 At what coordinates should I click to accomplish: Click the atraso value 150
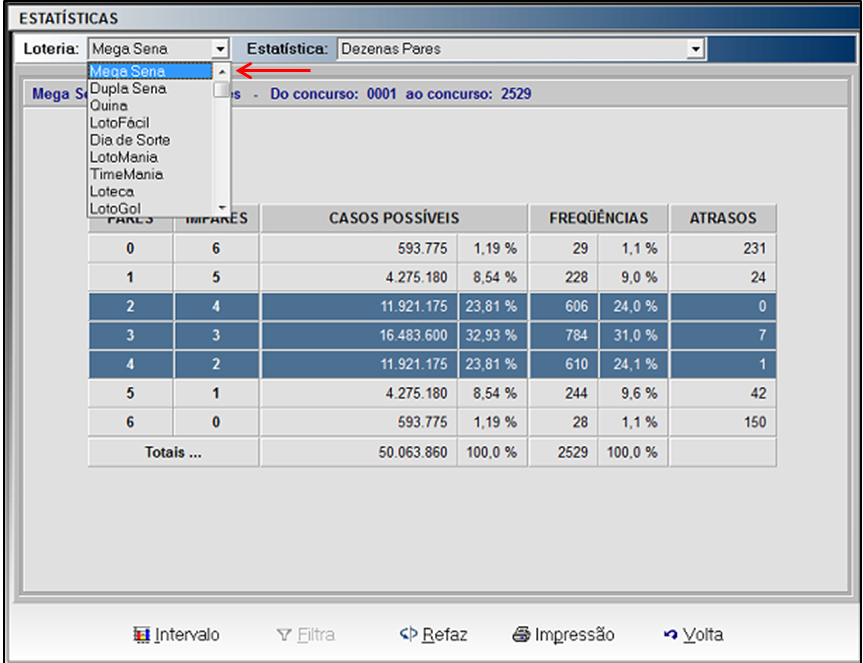point(723,422)
